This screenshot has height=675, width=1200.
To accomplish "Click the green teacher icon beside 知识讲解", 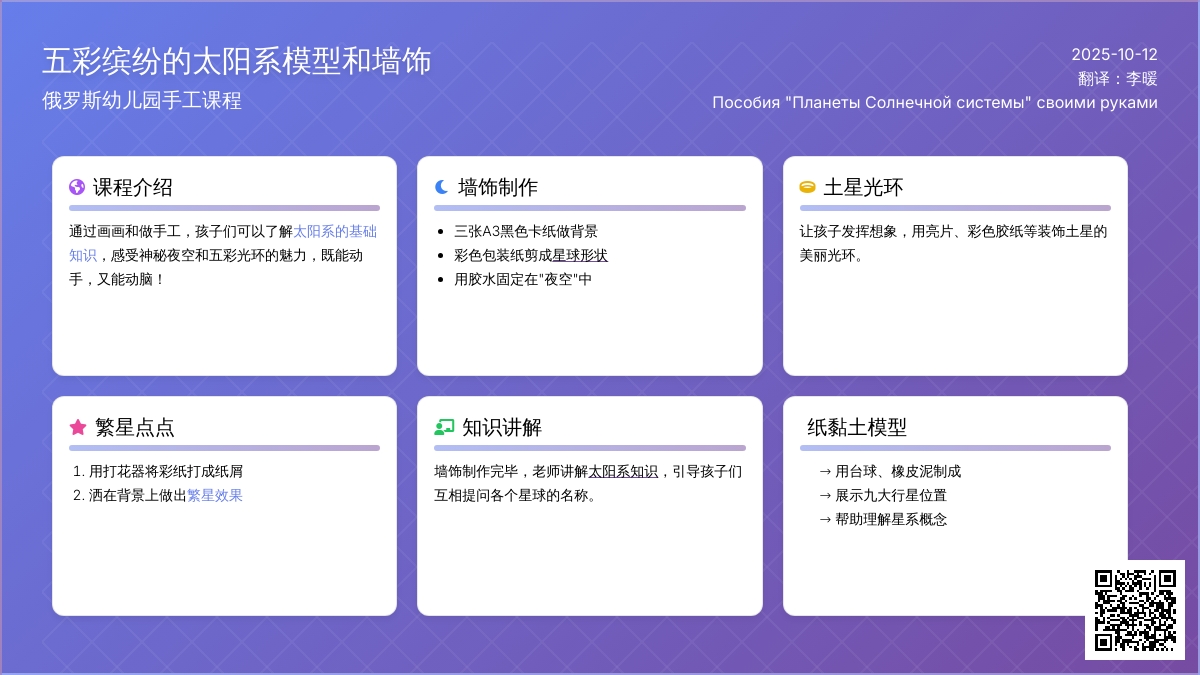I will [444, 427].
